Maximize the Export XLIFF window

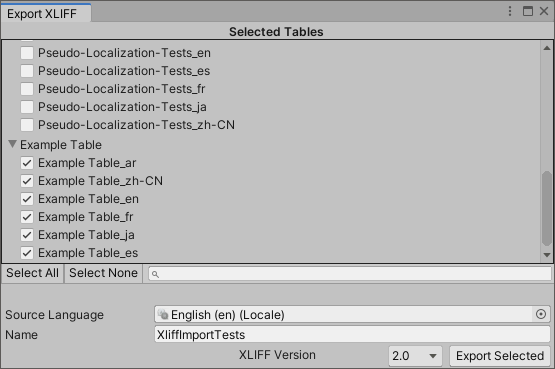528,11
